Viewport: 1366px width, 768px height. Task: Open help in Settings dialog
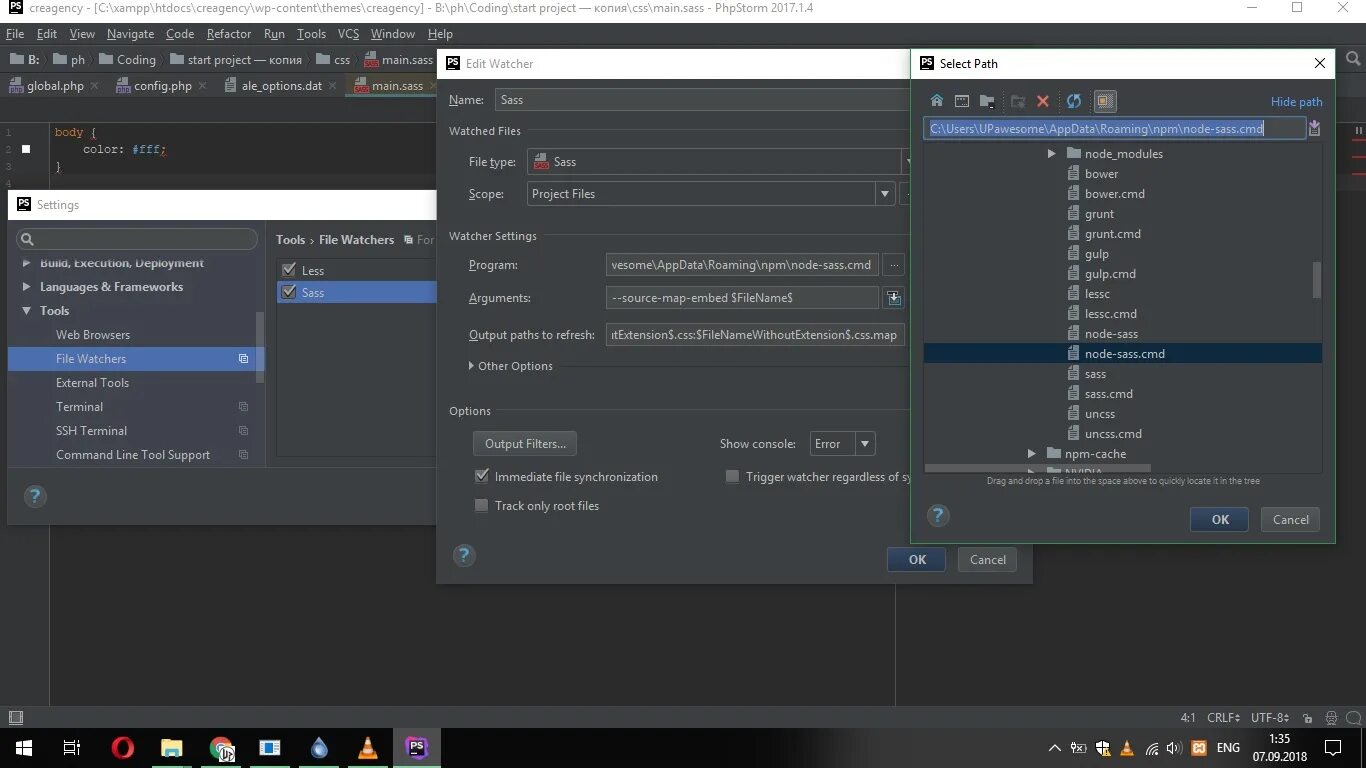point(35,496)
